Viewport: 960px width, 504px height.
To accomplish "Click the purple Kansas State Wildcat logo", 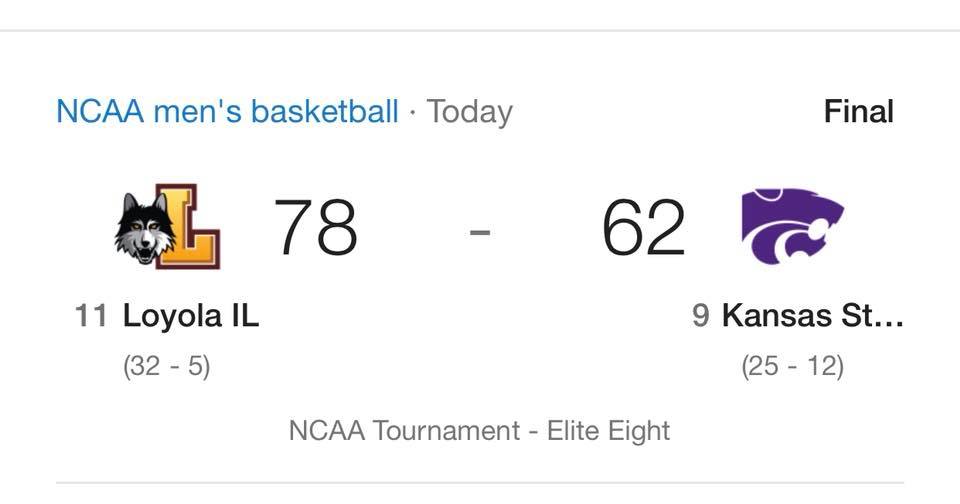I will tap(792, 226).
